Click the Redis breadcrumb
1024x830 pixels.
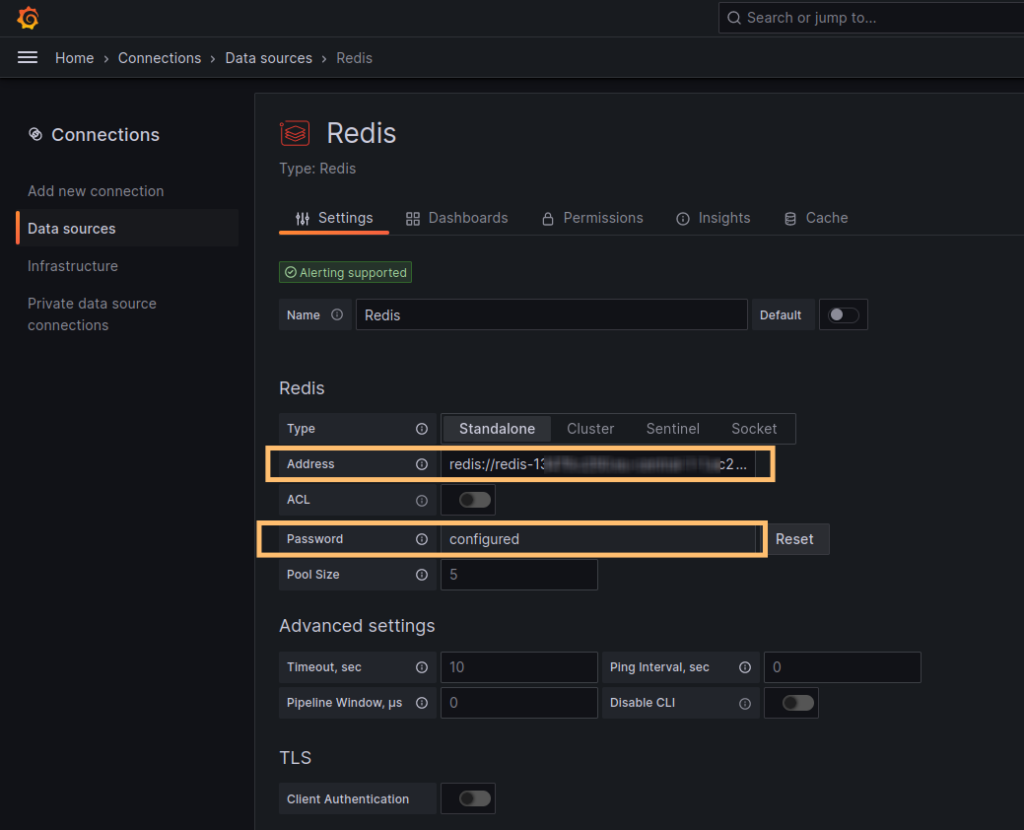coord(354,58)
